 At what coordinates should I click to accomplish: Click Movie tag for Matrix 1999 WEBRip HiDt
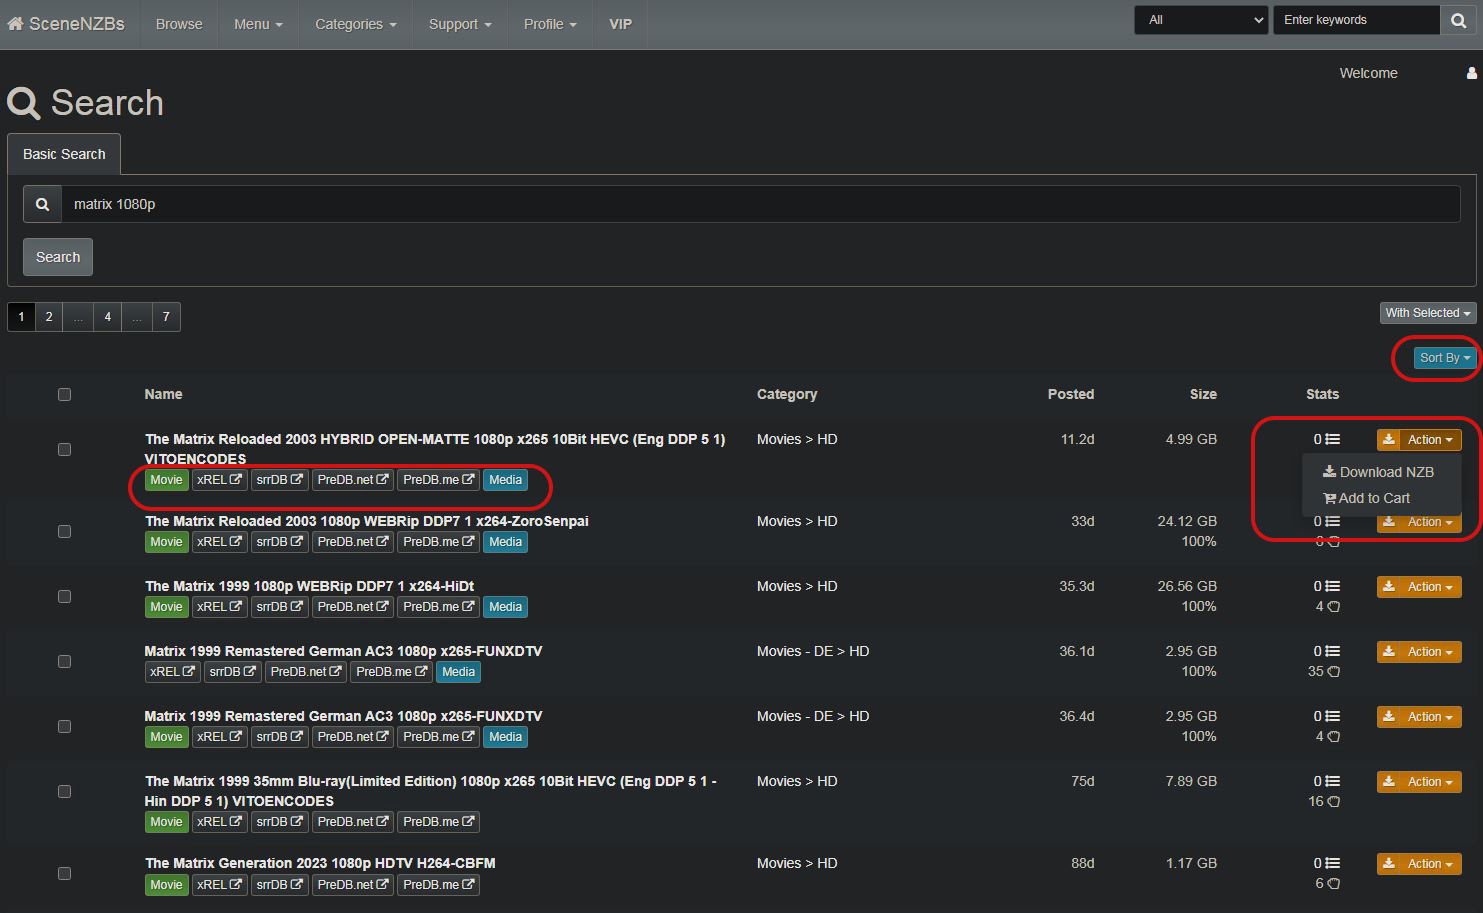point(166,607)
